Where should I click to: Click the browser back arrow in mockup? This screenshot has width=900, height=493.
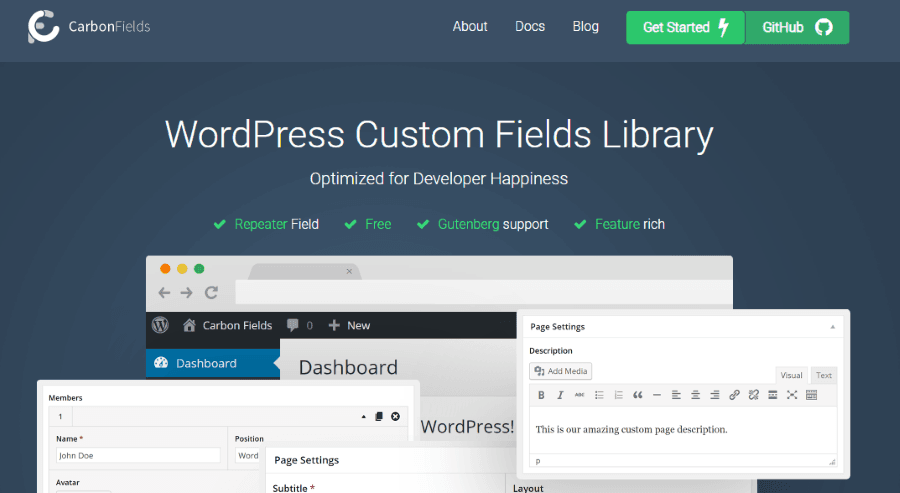tap(164, 293)
